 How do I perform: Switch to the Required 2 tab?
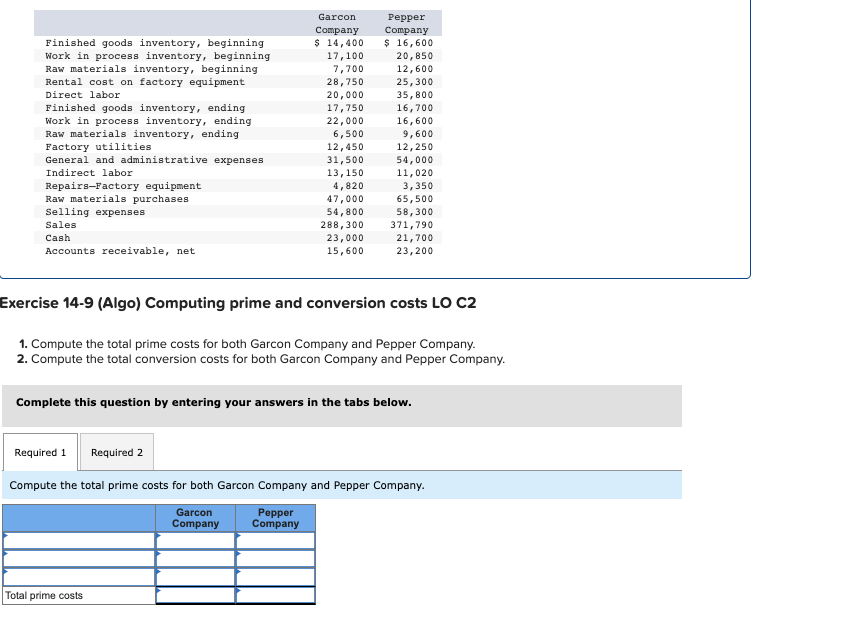click(x=116, y=451)
